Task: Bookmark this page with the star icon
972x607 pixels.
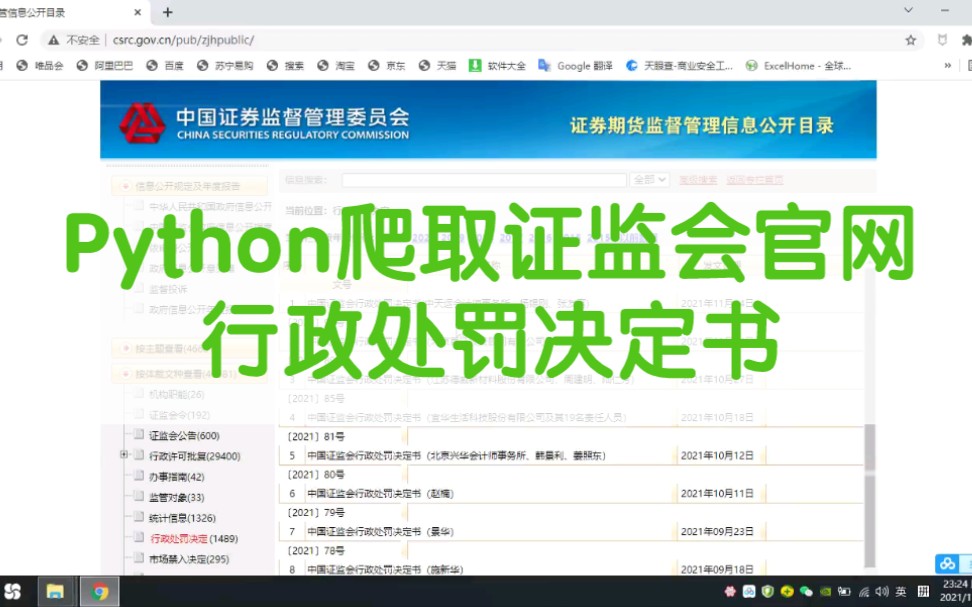Action: (x=909, y=38)
